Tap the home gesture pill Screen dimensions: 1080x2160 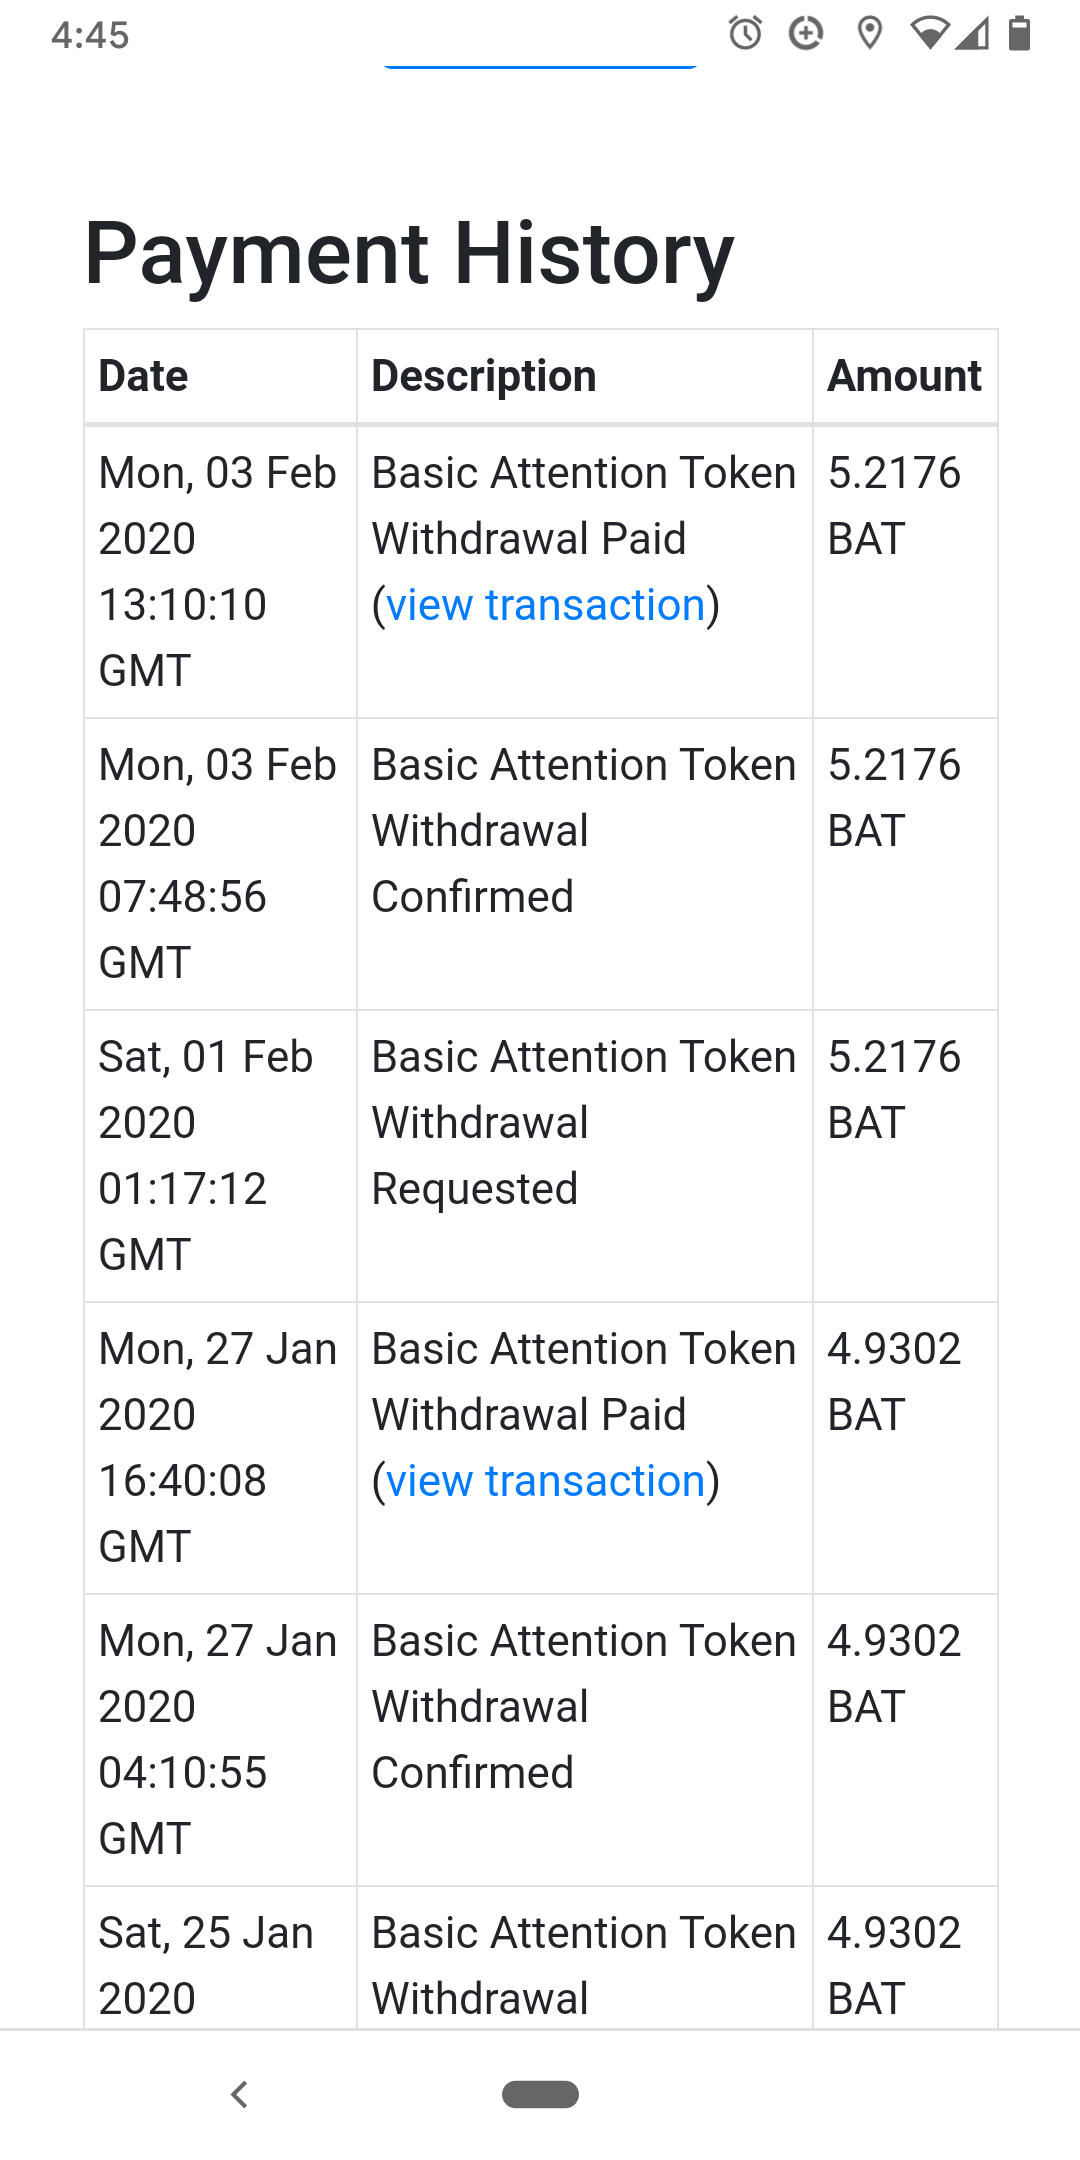[x=540, y=2094]
